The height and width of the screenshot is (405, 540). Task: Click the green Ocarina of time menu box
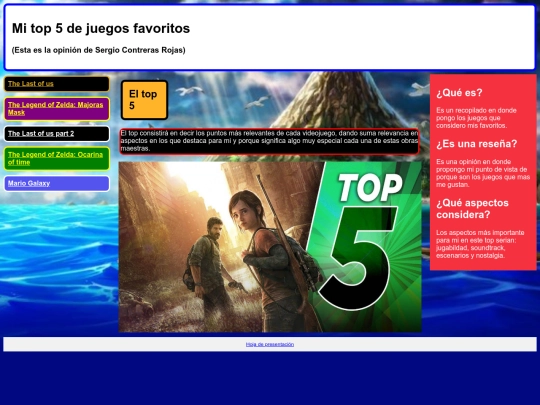point(57,158)
